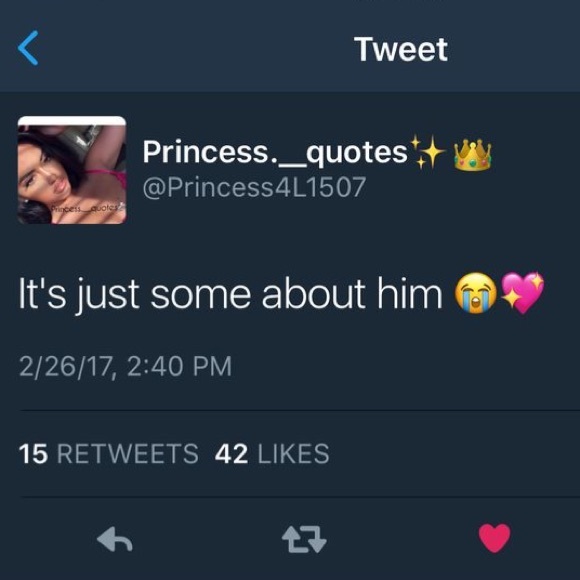
Task: Tap the bold number 15 retweet count
Action: coord(33,453)
